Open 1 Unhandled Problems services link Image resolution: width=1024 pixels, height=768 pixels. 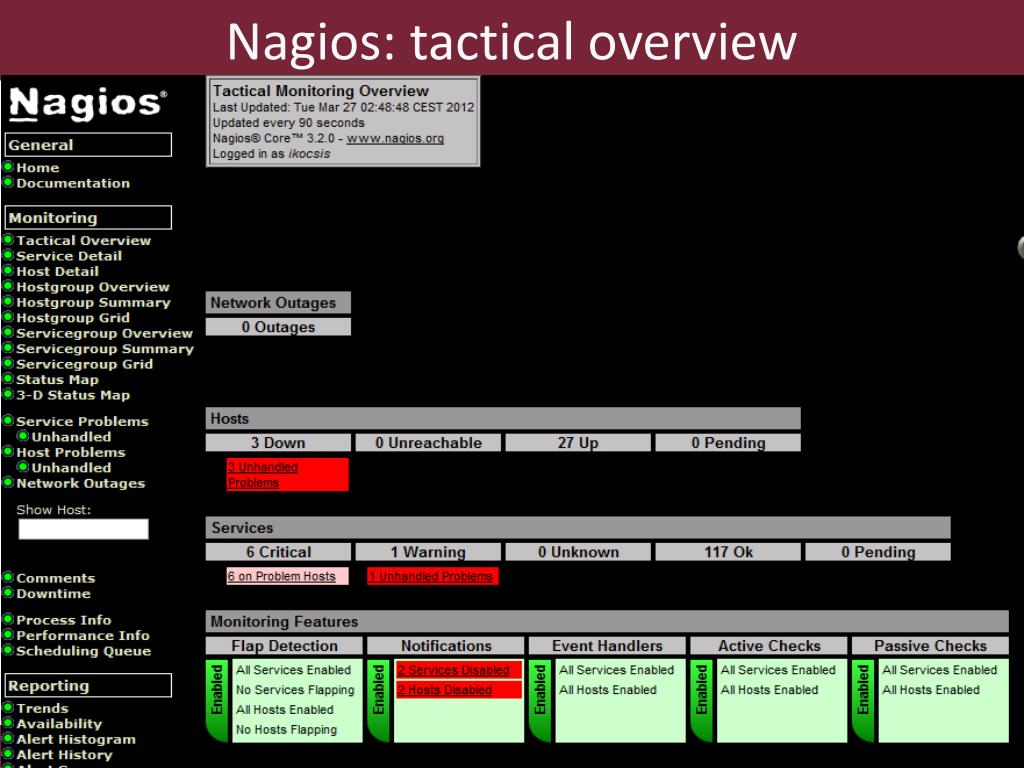tap(430, 577)
